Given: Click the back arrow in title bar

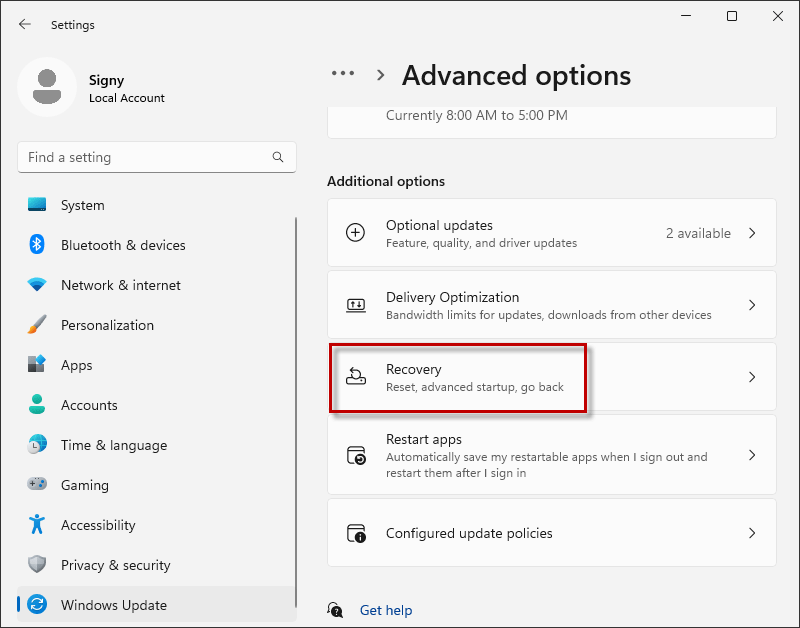Looking at the screenshot, I should coord(24,24).
